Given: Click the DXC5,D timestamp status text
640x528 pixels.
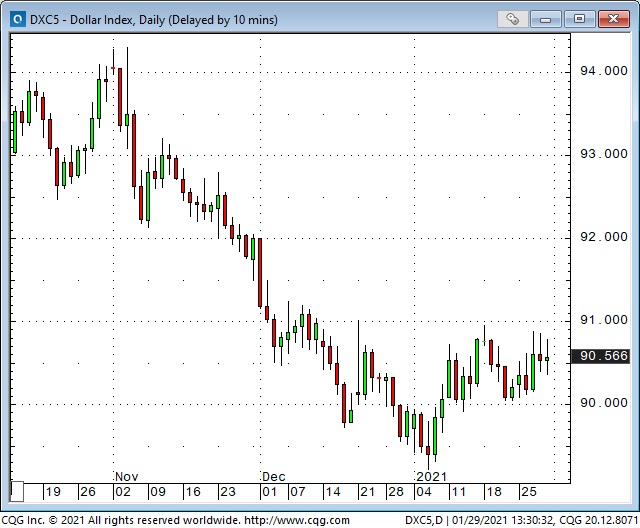Looking at the screenshot, I should coord(521,520).
